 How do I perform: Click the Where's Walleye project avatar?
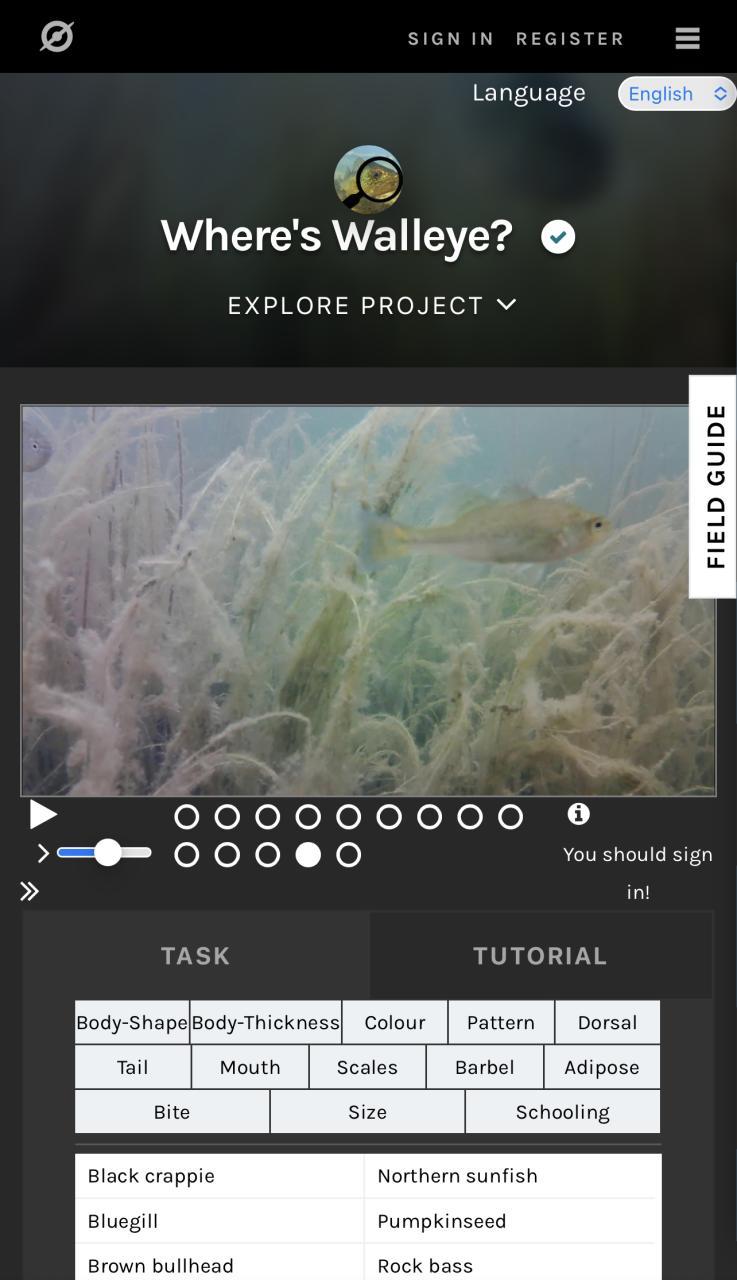(x=368, y=180)
